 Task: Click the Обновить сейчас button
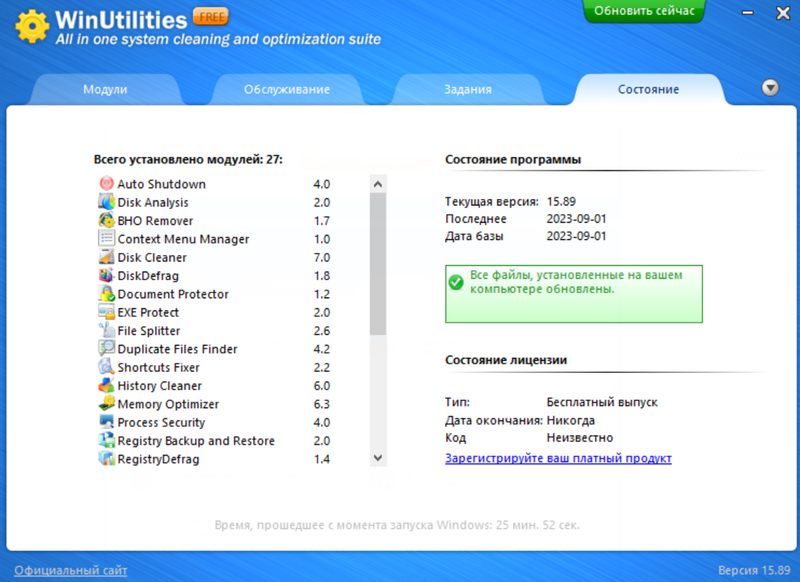click(644, 11)
